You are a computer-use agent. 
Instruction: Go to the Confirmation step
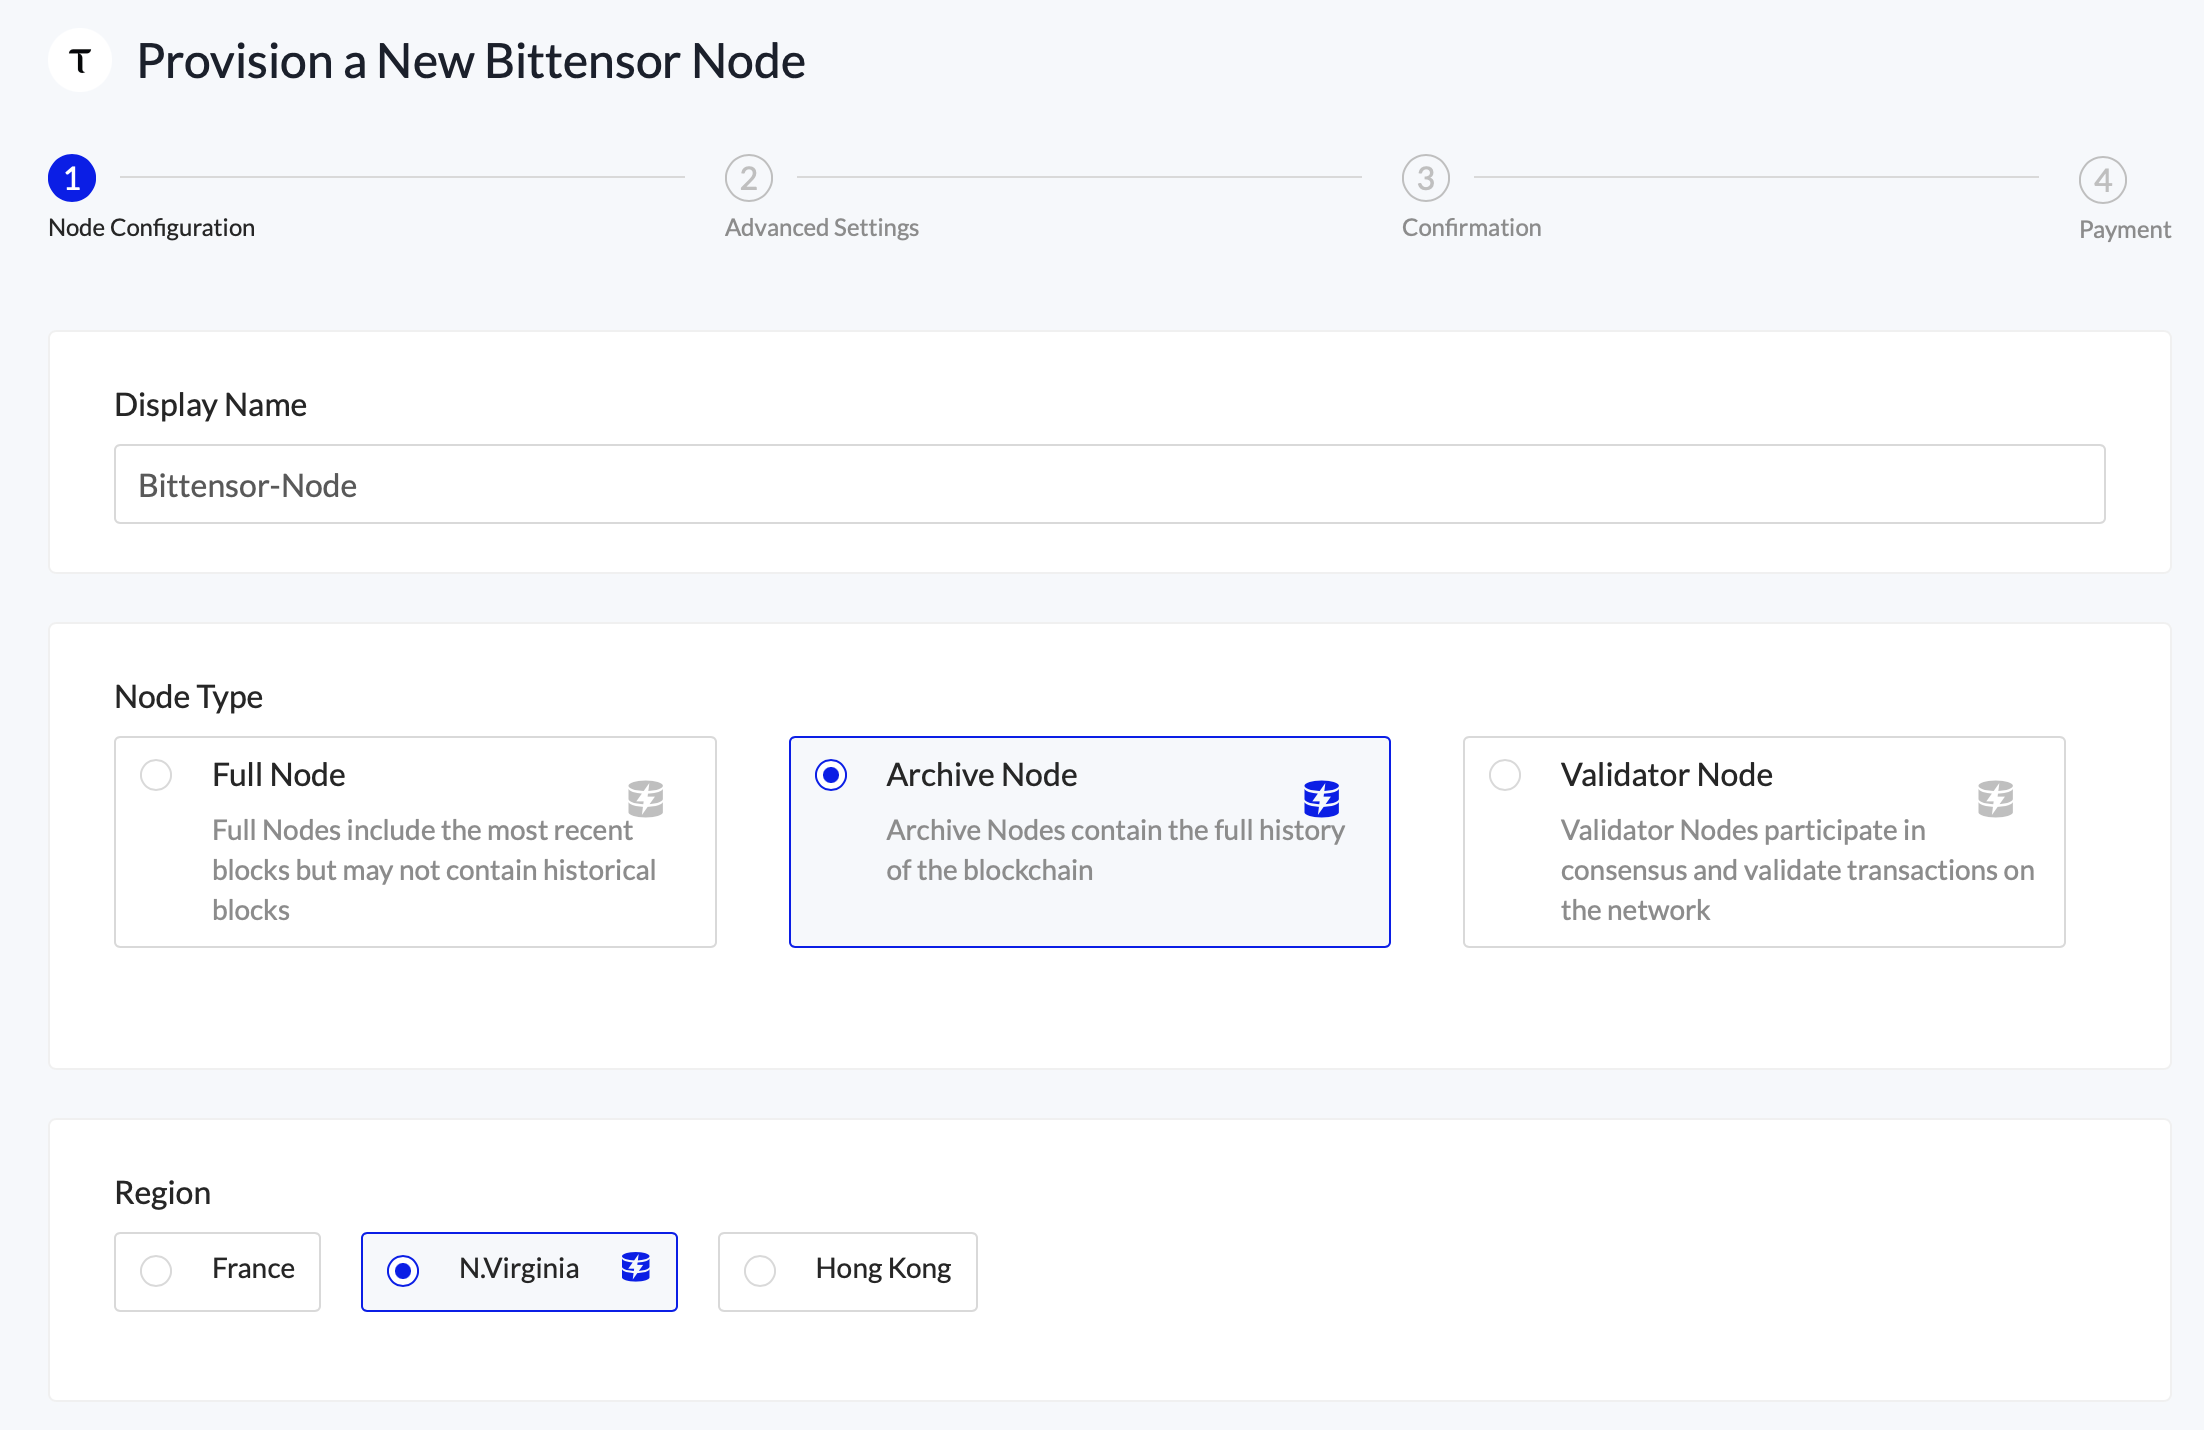tap(1471, 227)
